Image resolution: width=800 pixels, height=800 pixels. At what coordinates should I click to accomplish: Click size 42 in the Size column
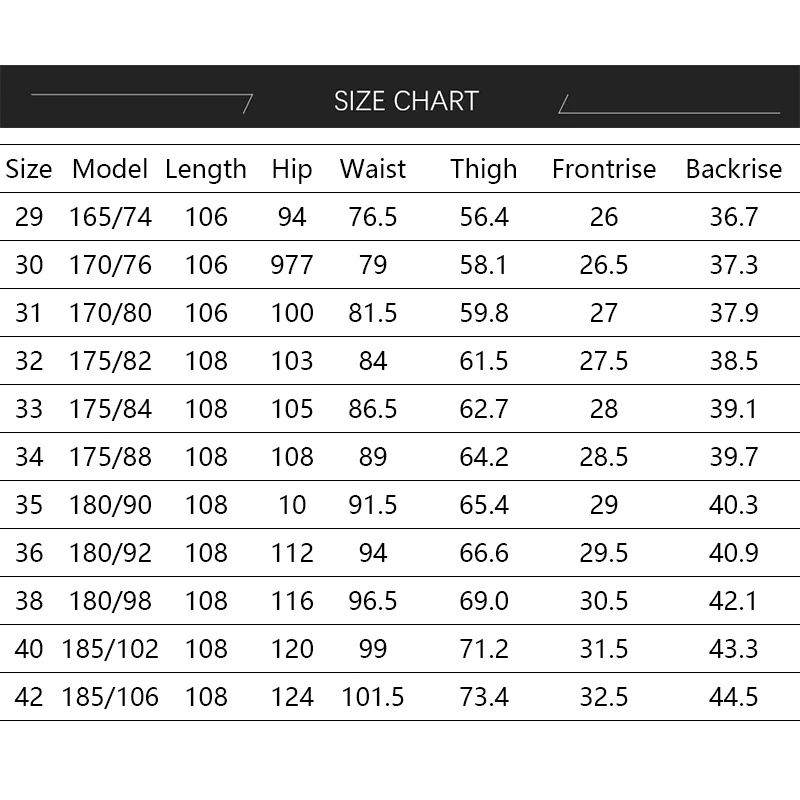[29, 697]
